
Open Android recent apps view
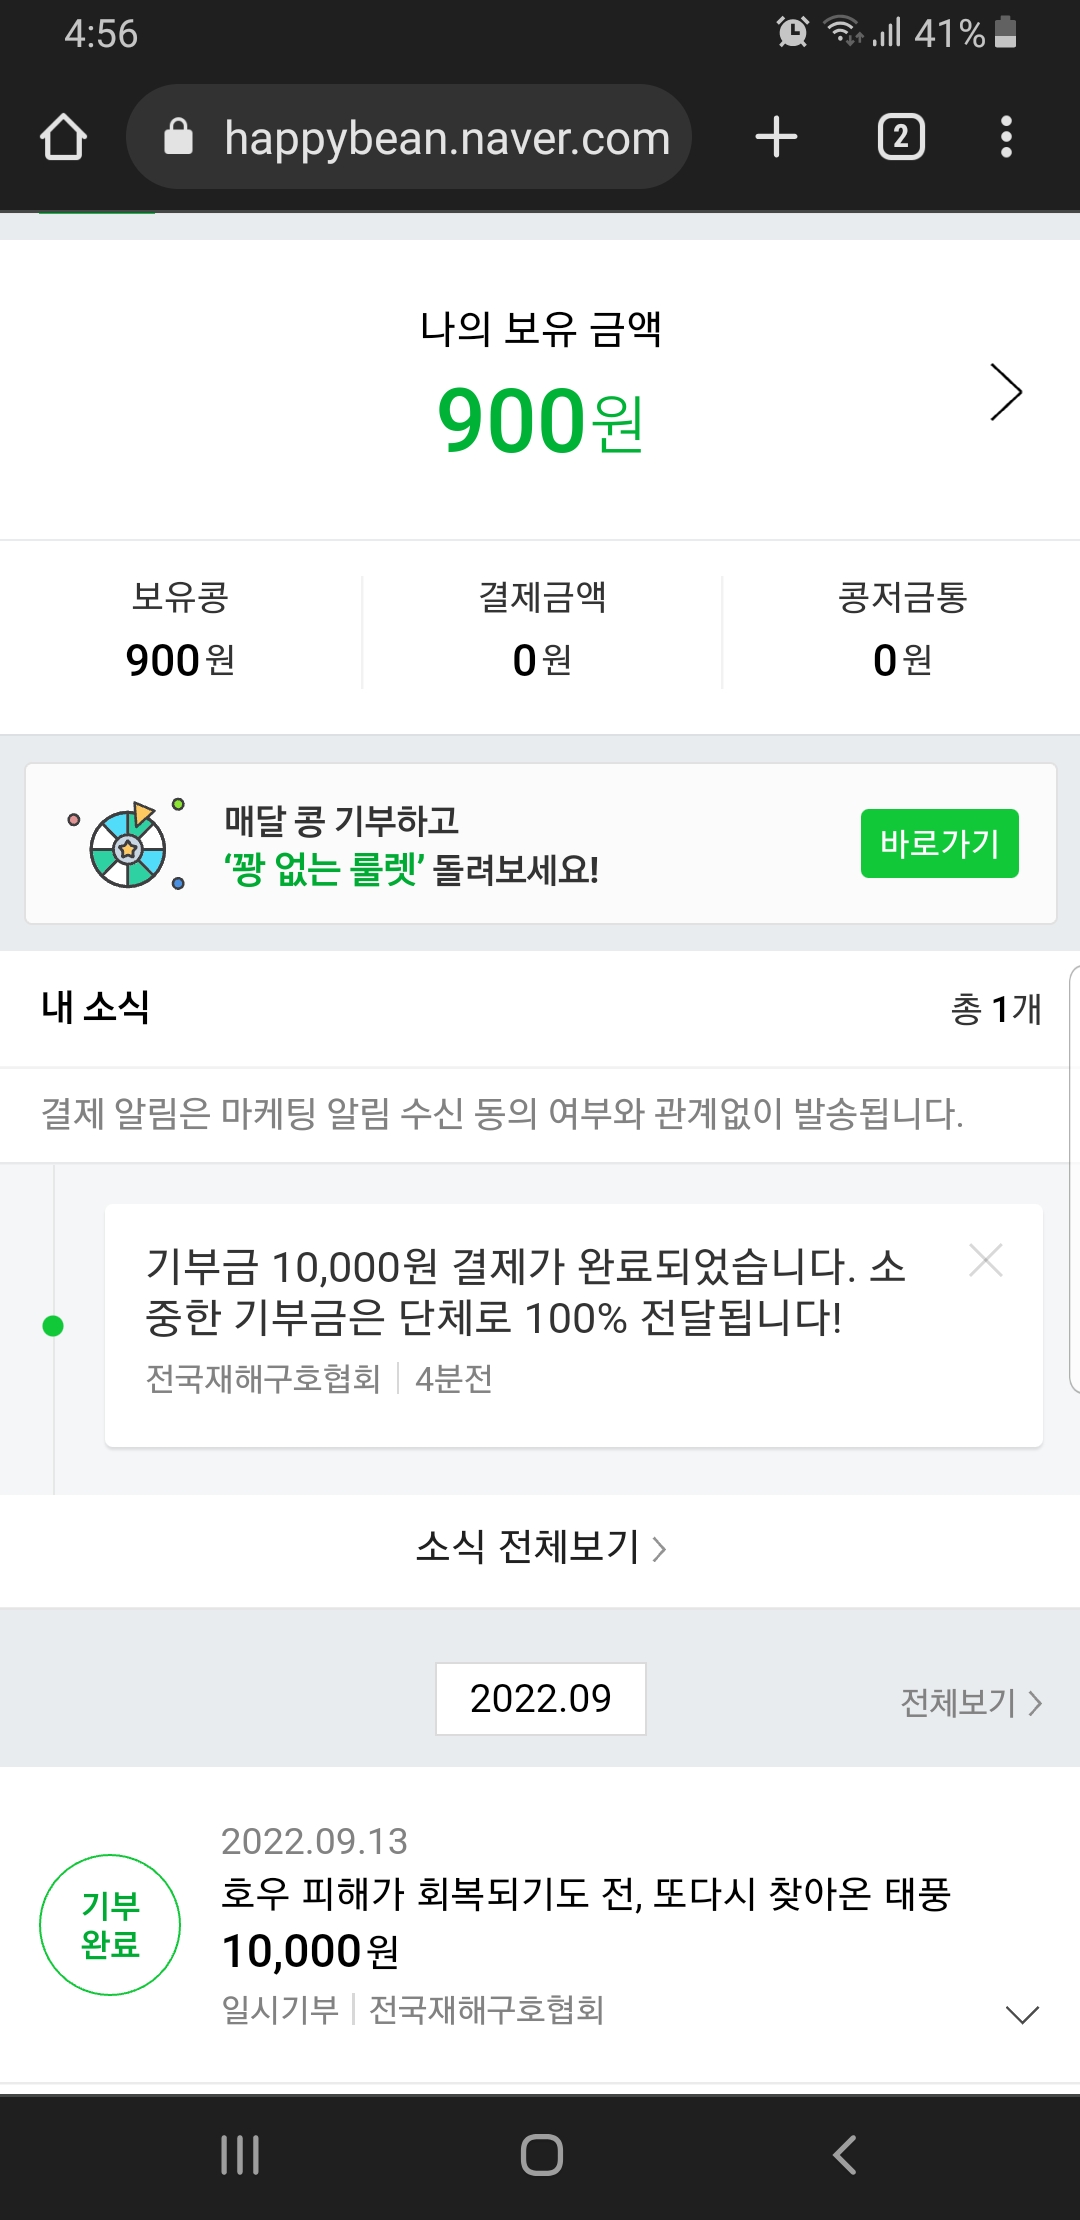point(240,2155)
